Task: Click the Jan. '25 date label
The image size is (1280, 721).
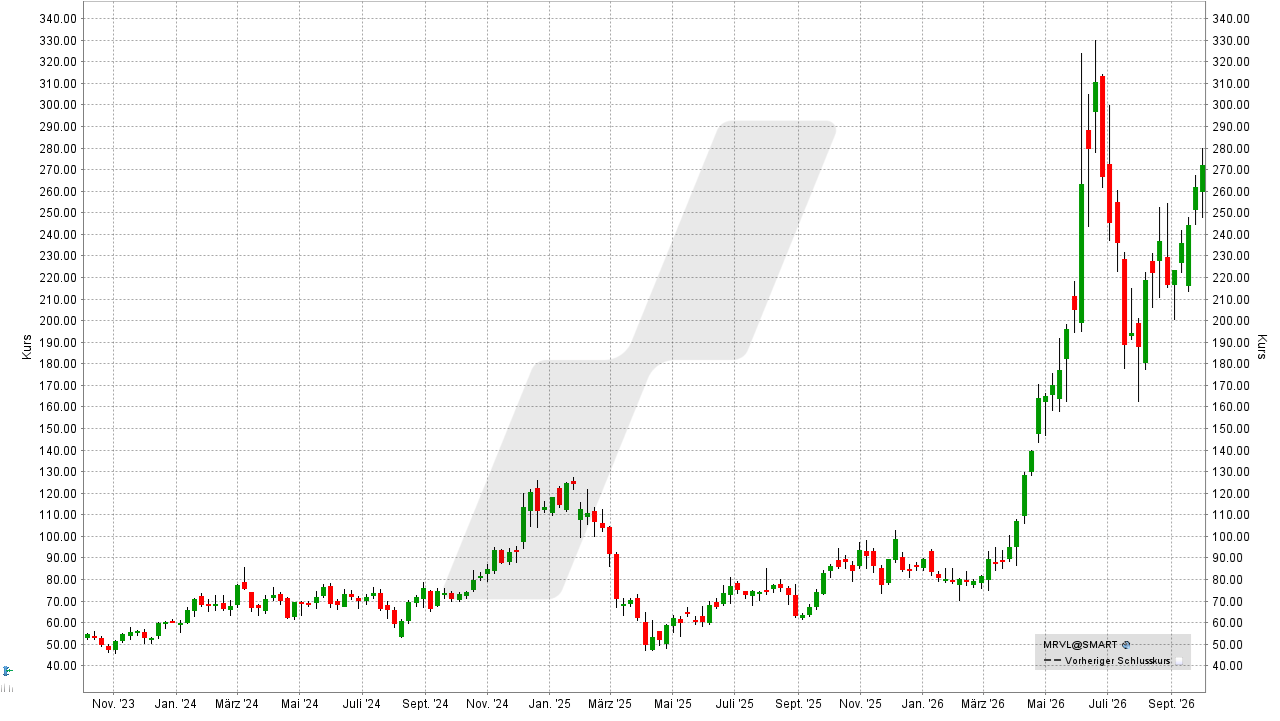Action: tap(549, 704)
